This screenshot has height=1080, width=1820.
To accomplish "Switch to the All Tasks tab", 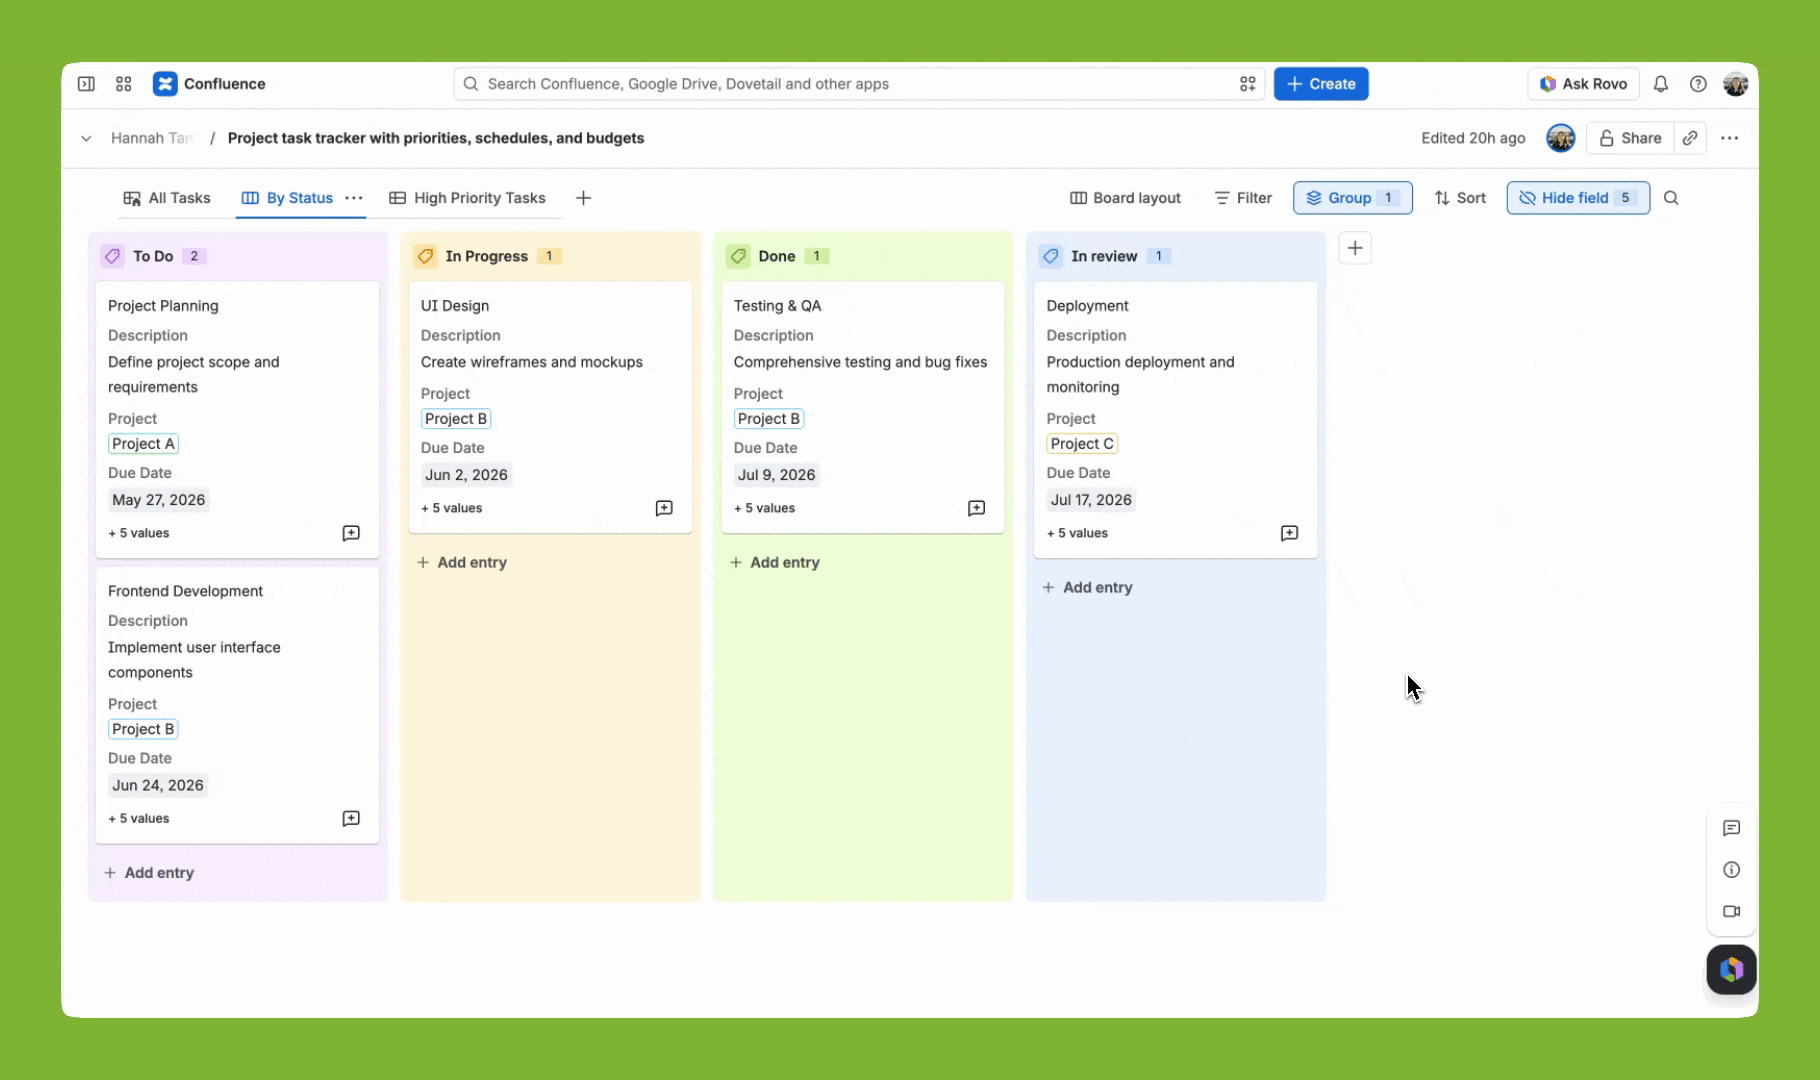I will tap(167, 198).
